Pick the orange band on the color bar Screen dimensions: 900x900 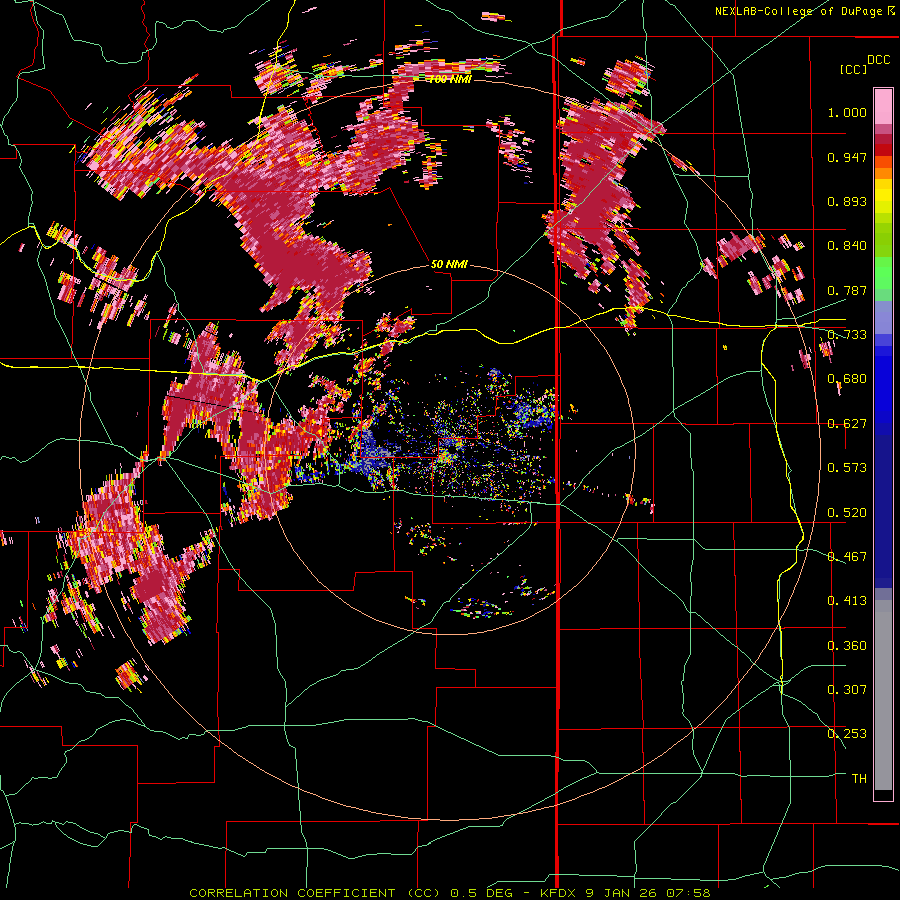tap(883, 173)
